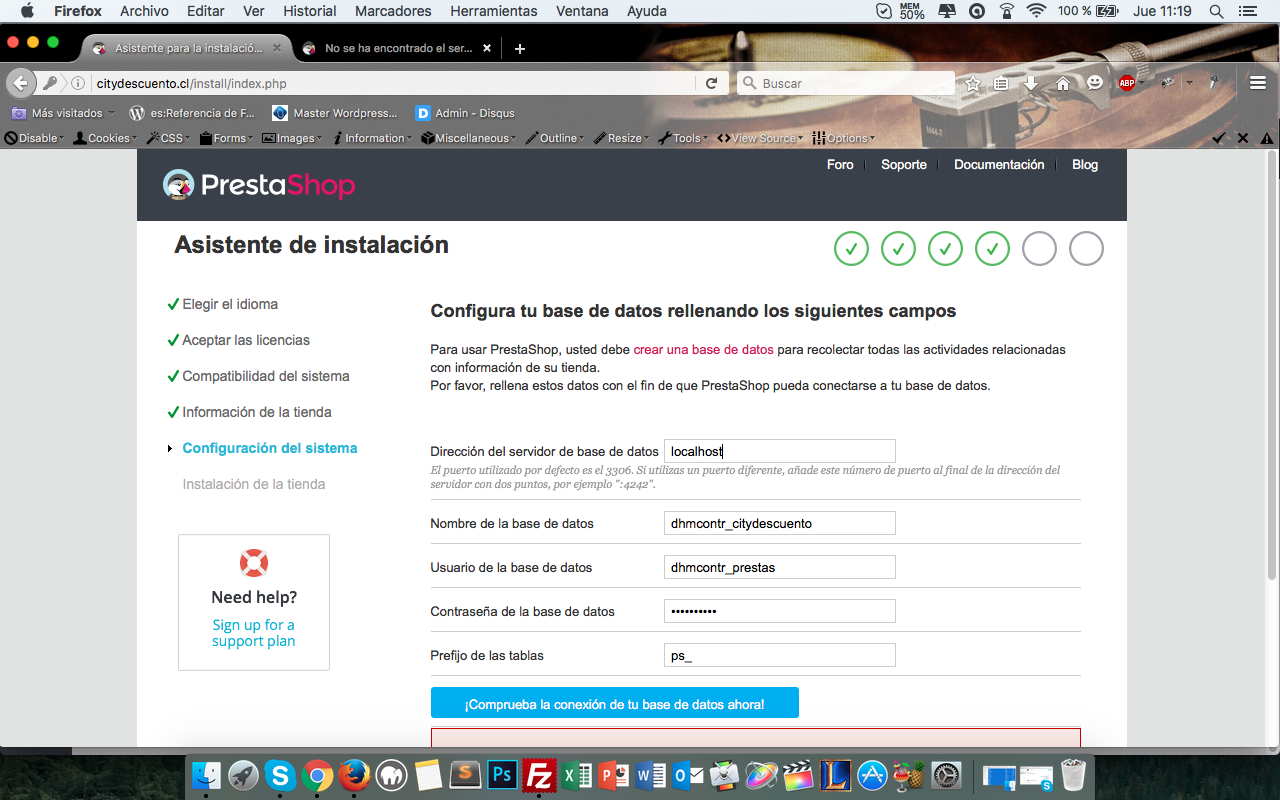1280x800 pixels.
Task: Expand the Forms developer toolbar menu
Action: pyautogui.click(x=226, y=138)
